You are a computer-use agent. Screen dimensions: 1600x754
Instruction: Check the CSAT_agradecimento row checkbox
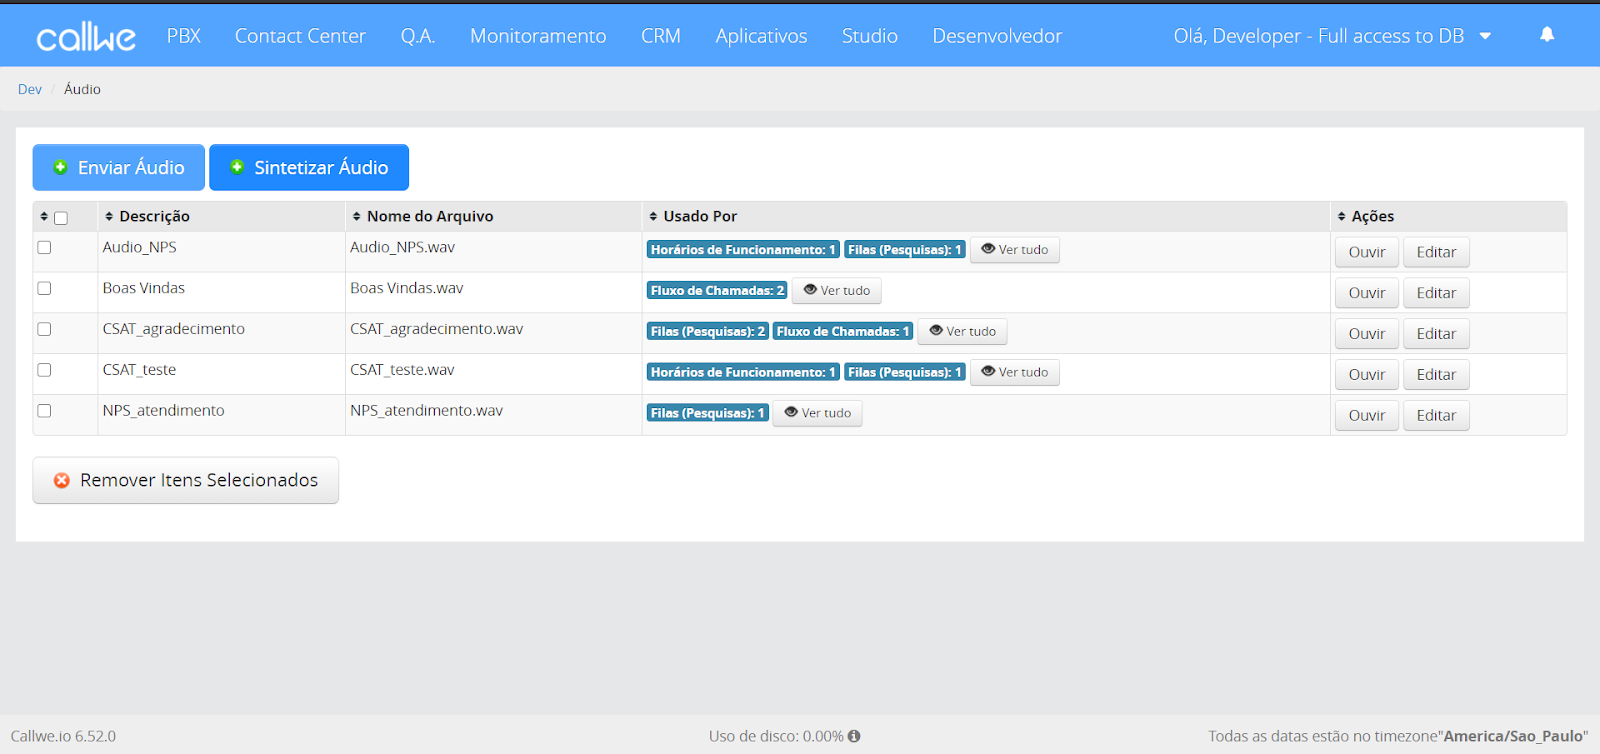pos(44,329)
